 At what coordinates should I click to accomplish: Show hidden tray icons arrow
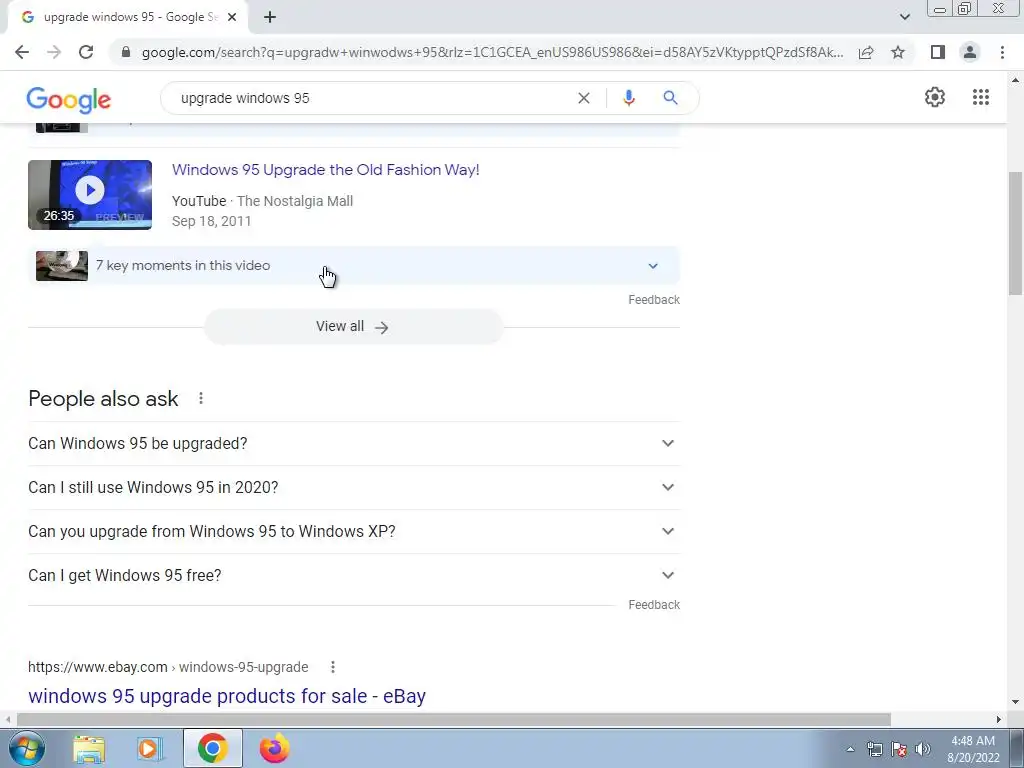850,749
